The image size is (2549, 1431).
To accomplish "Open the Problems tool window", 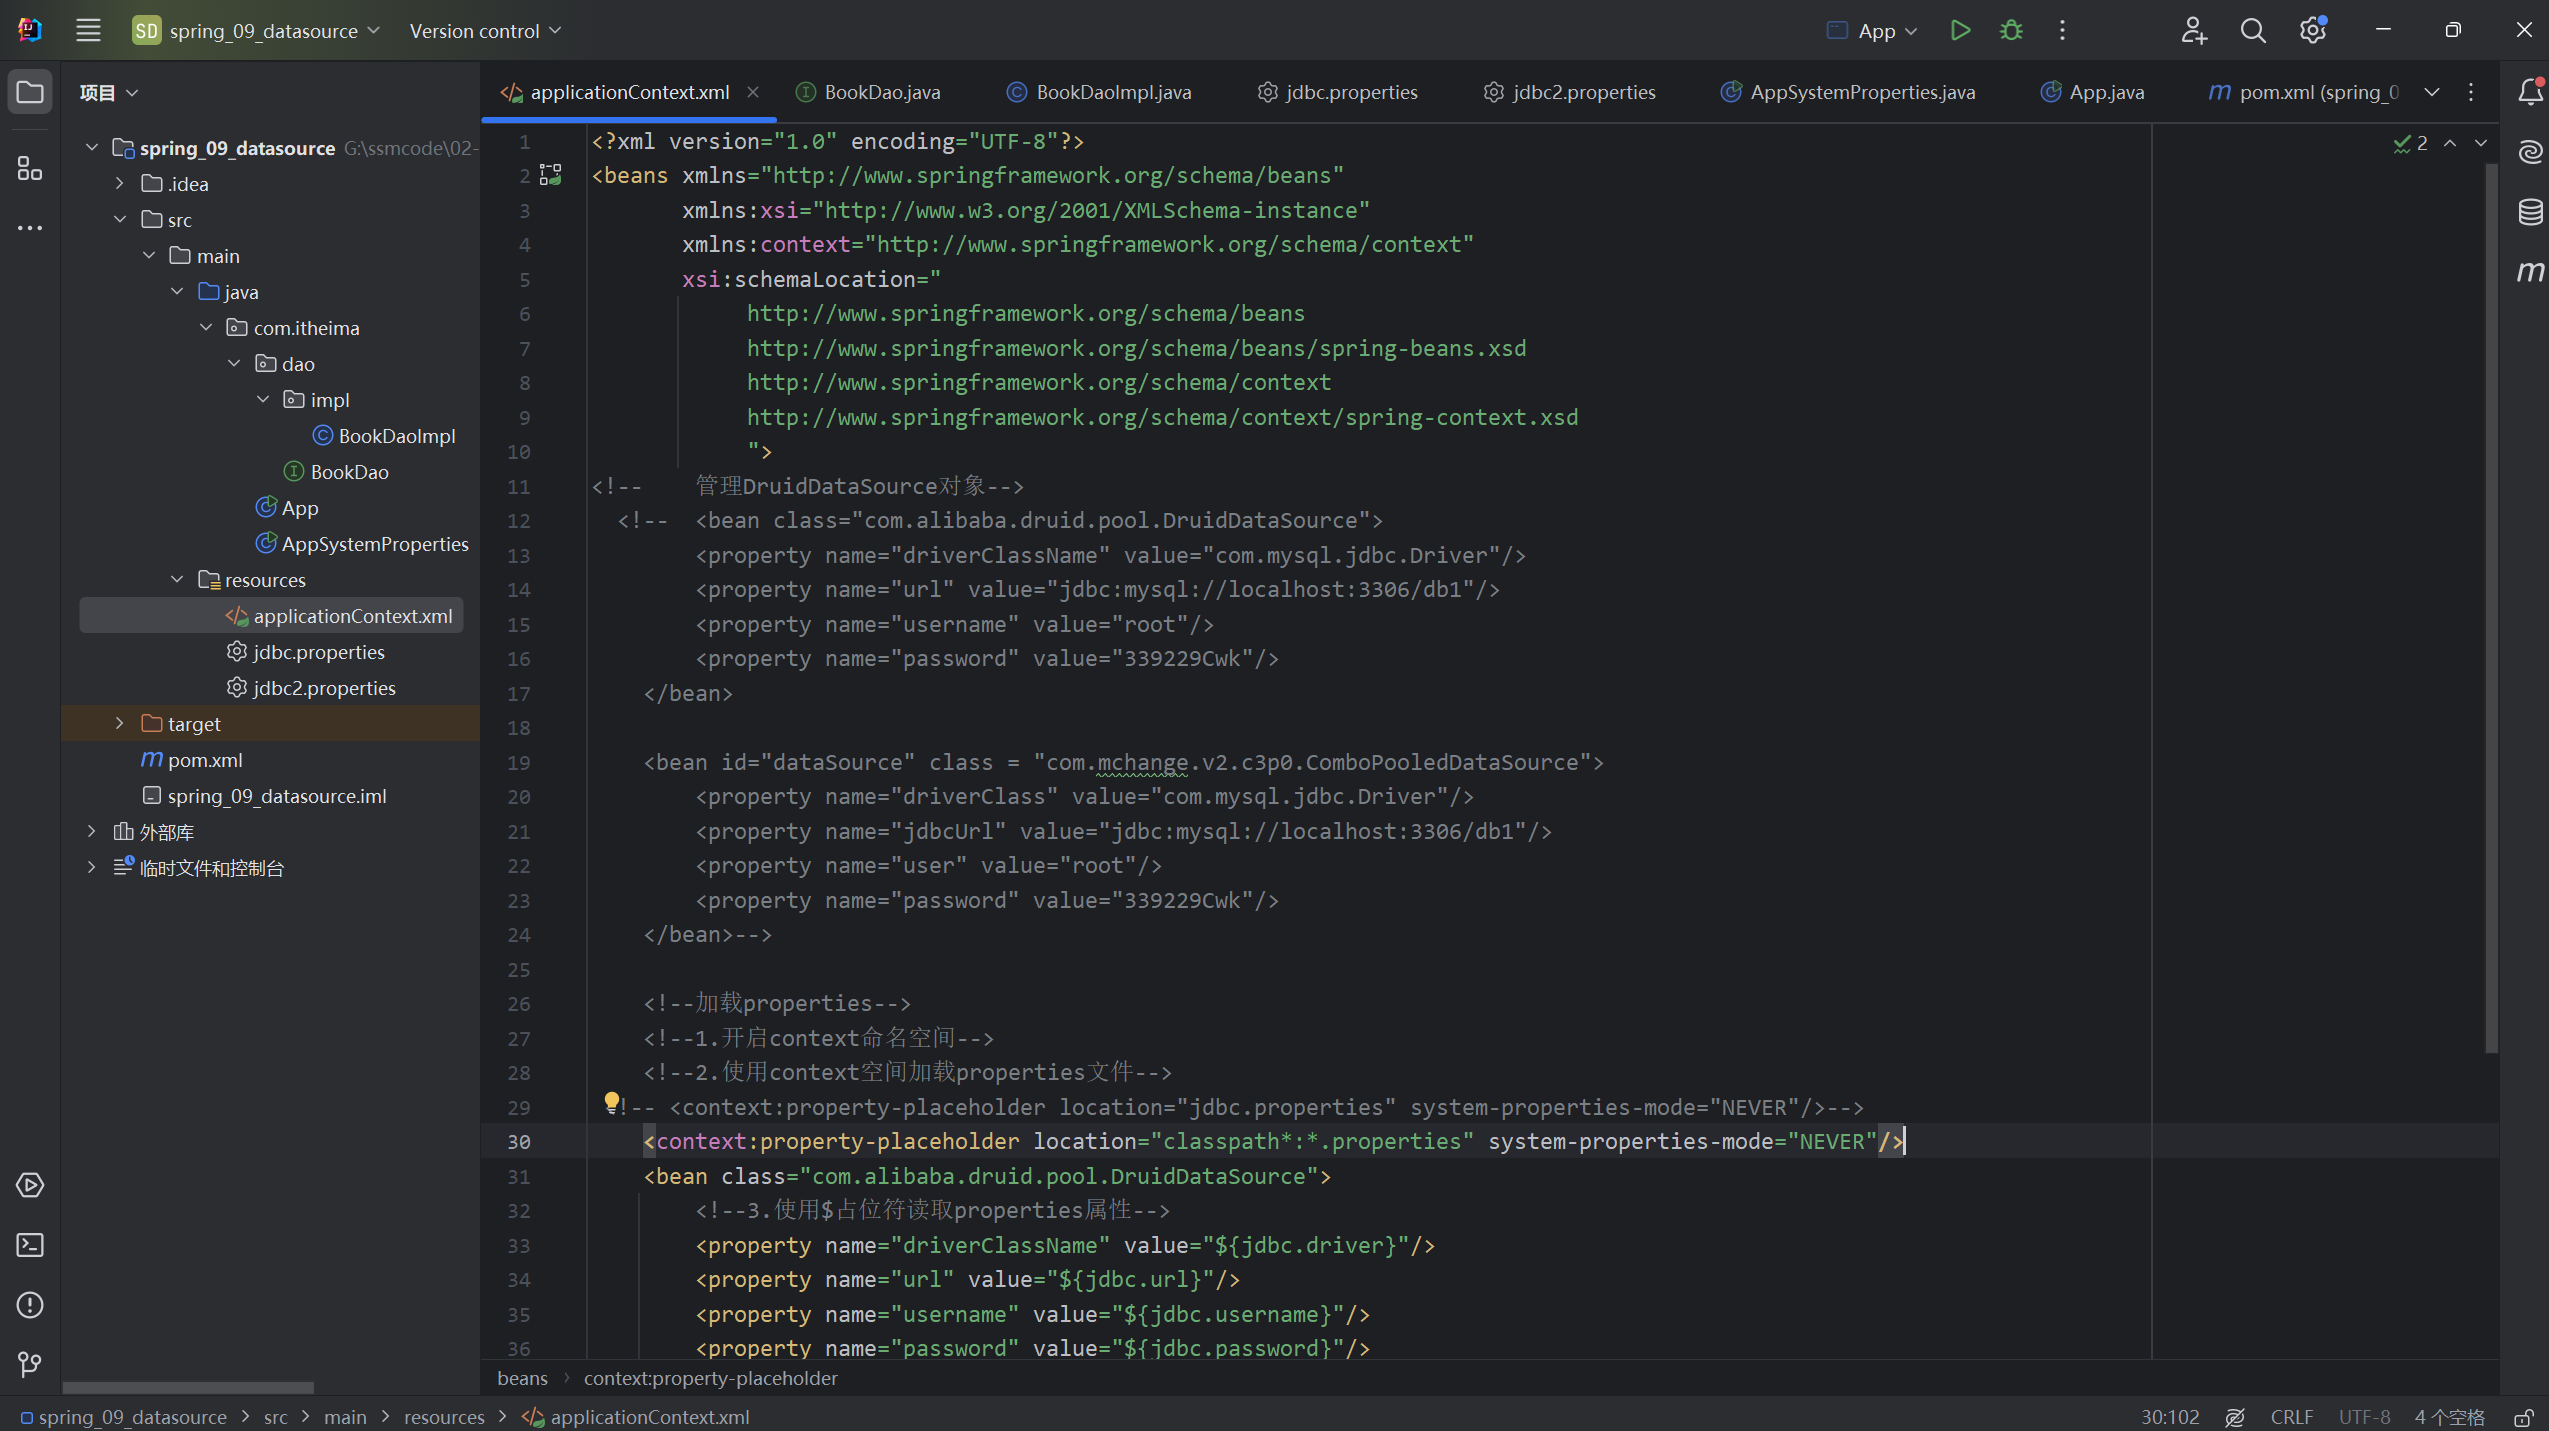I will coord(30,1305).
